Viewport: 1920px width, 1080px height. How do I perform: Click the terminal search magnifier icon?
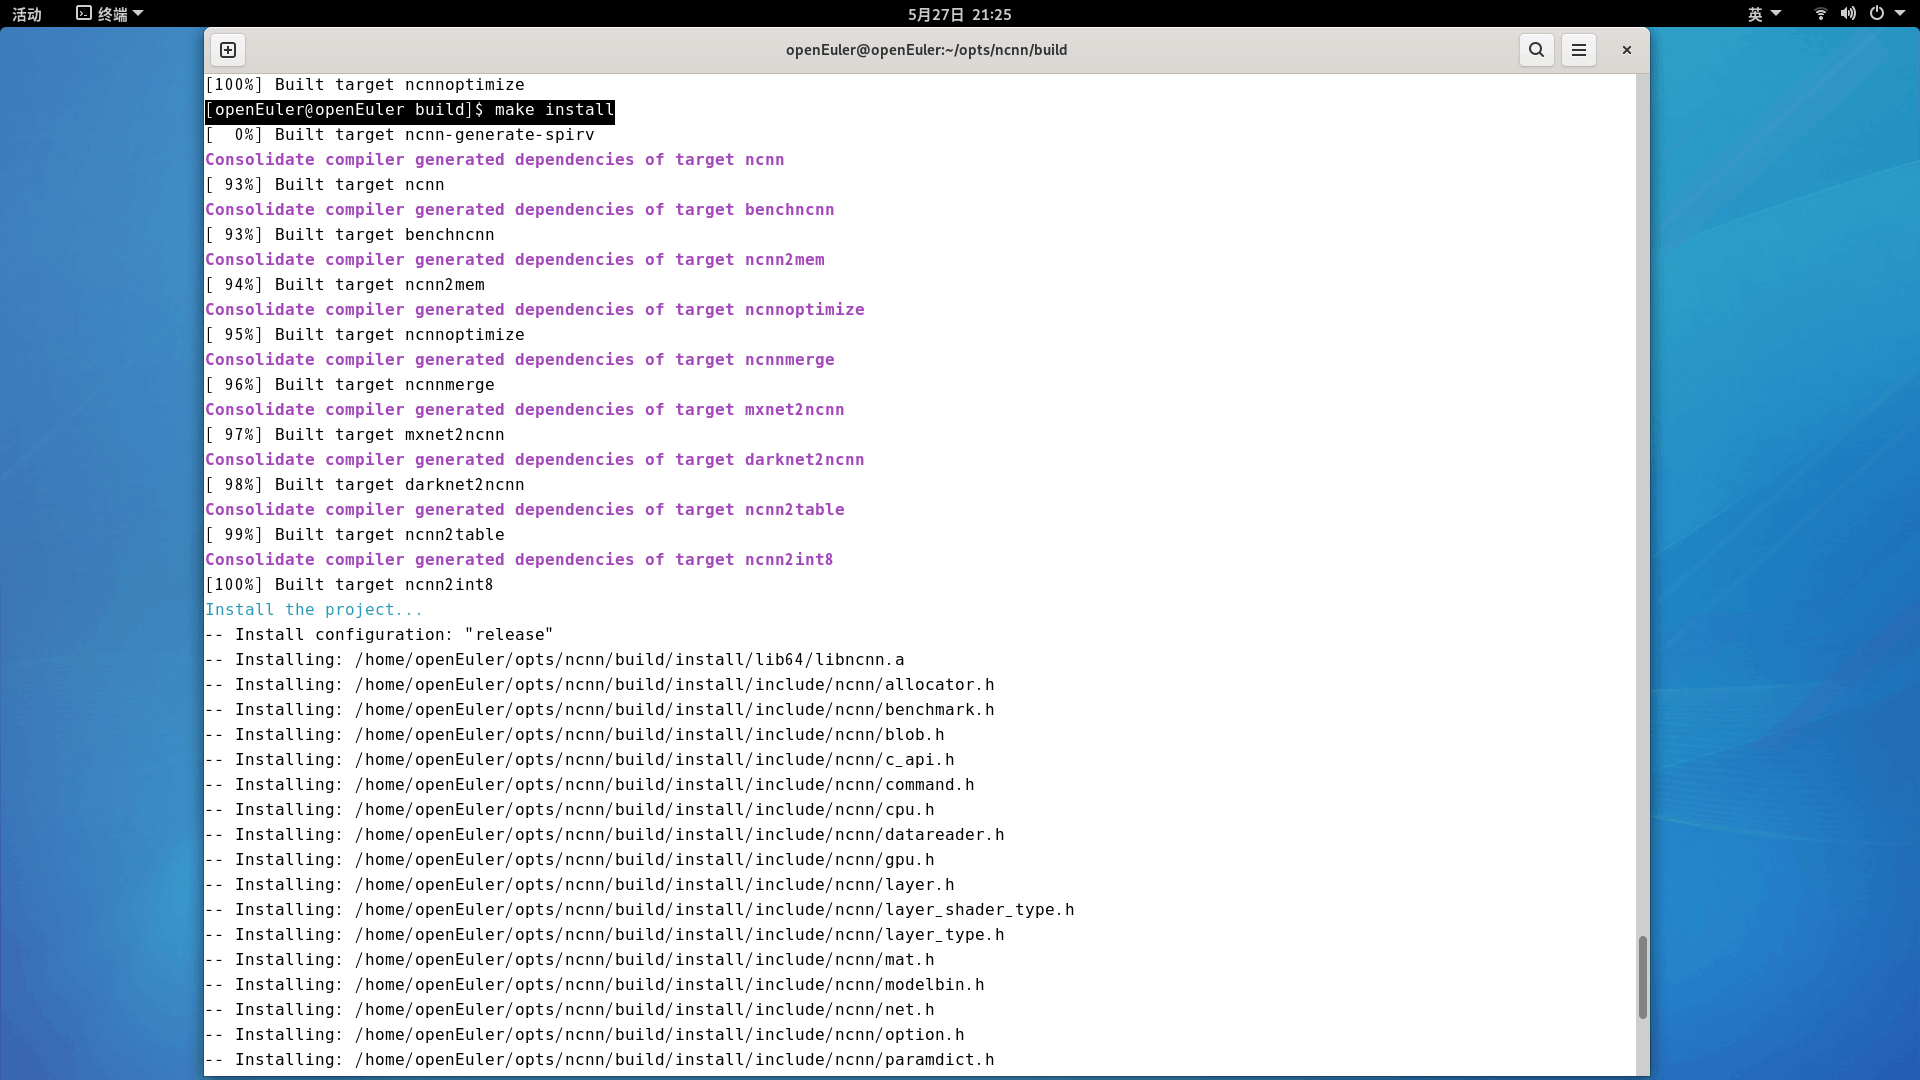click(1536, 50)
